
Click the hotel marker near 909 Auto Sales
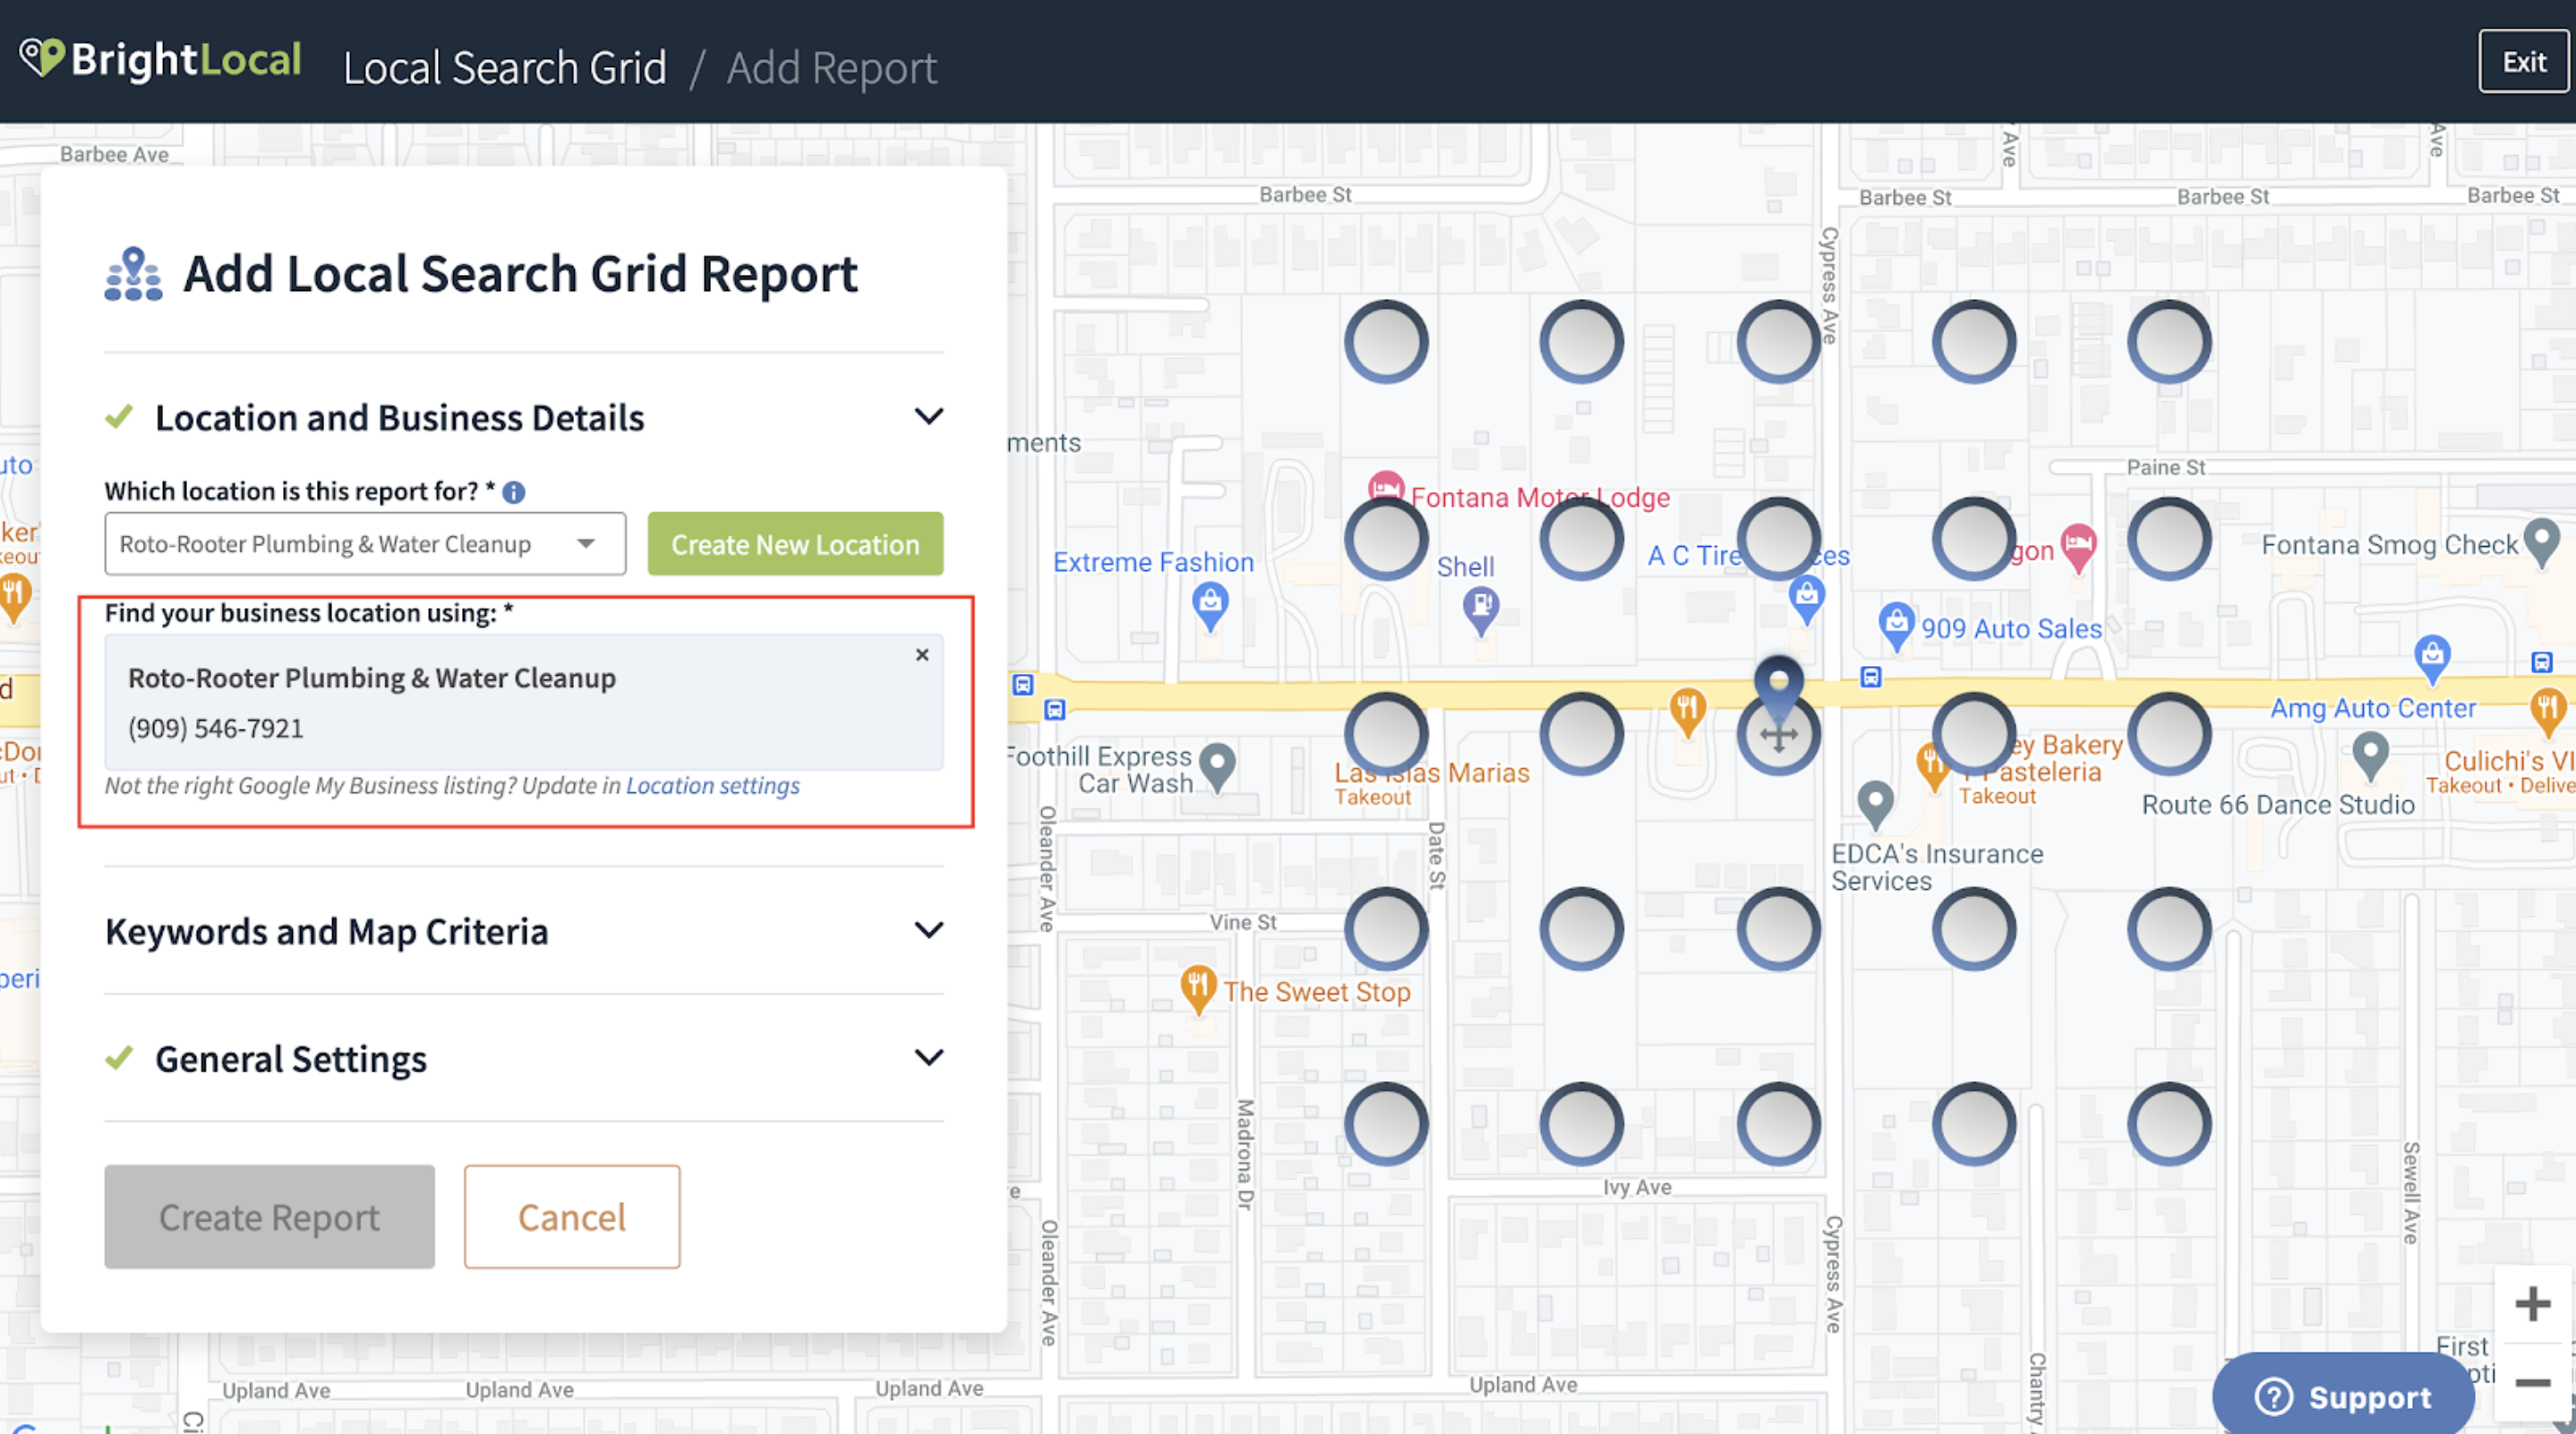[x=2078, y=546]
